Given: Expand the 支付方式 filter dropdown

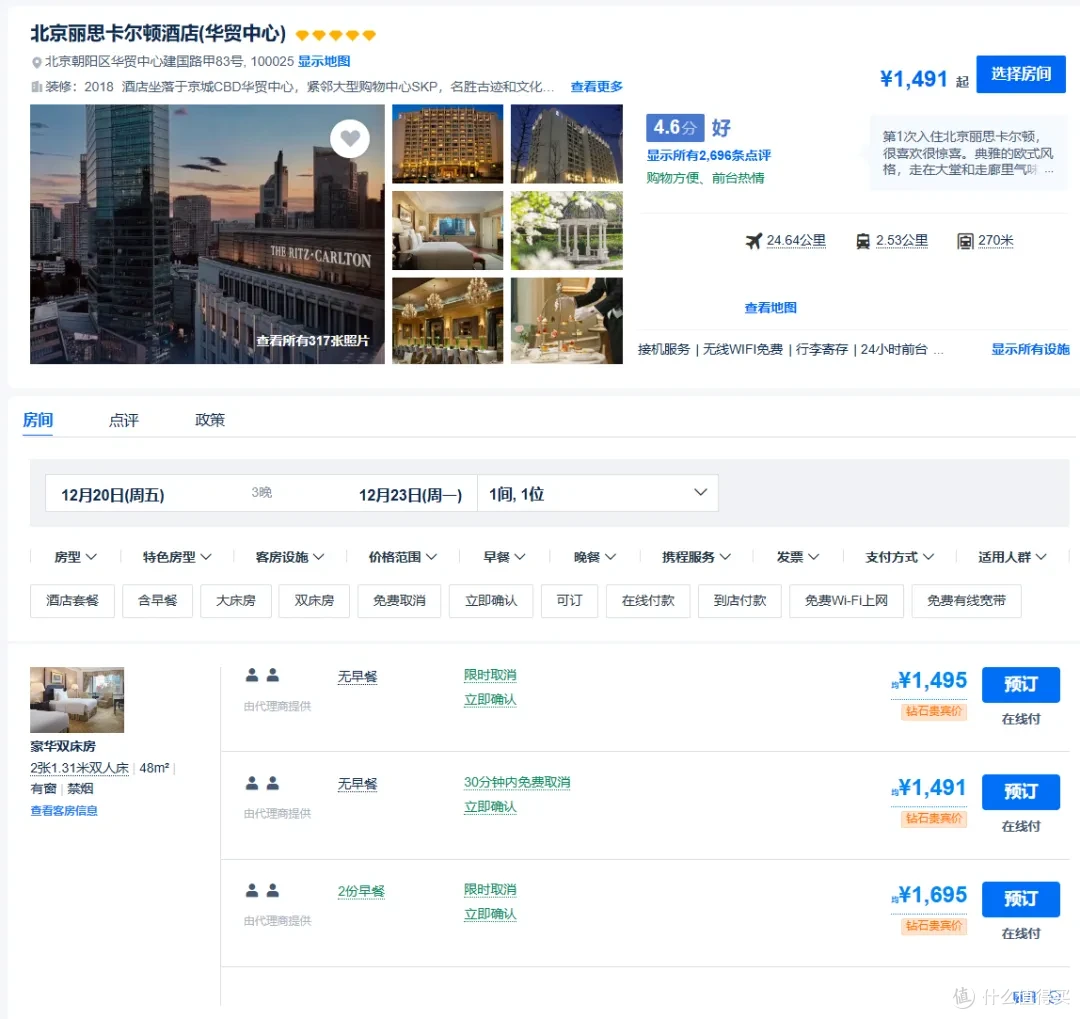Looking at the screenshot, I should click(900, 557).
